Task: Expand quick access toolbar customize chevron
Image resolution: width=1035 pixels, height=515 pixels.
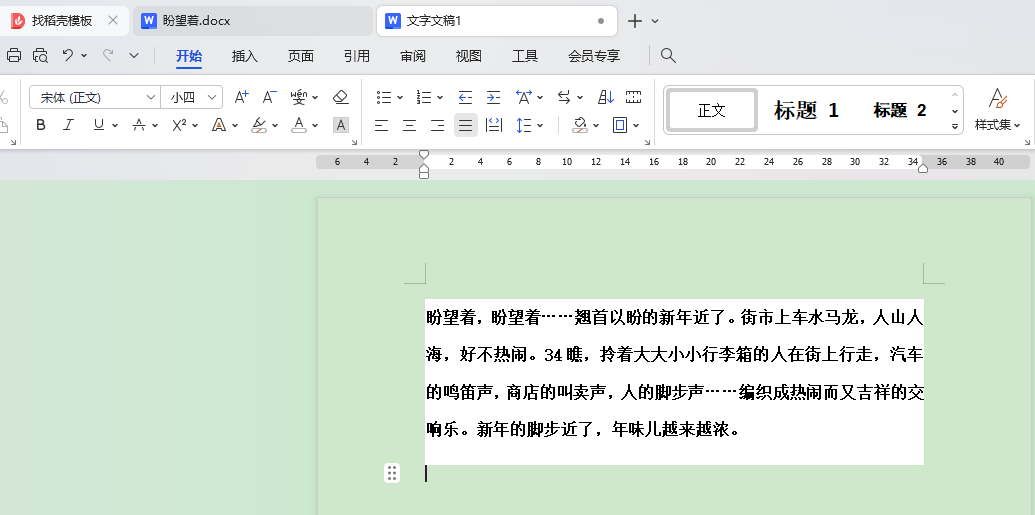Action: [134, 56]
